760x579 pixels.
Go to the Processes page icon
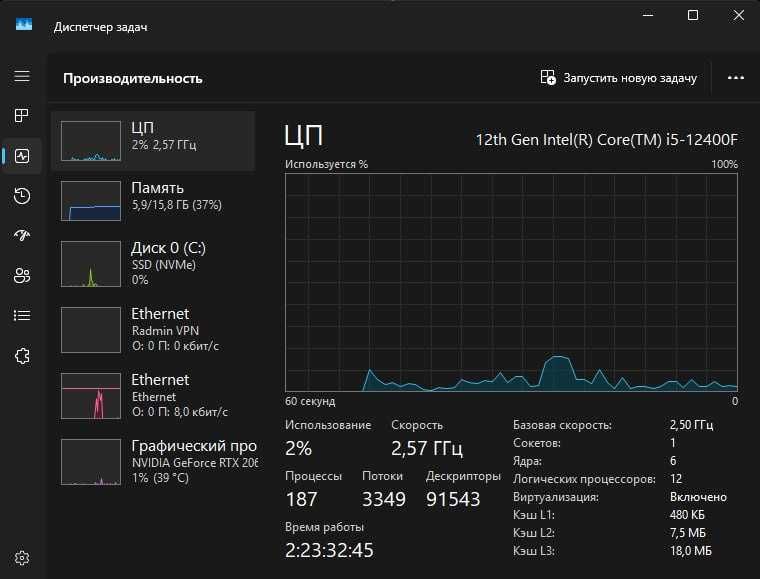point(22,115)
